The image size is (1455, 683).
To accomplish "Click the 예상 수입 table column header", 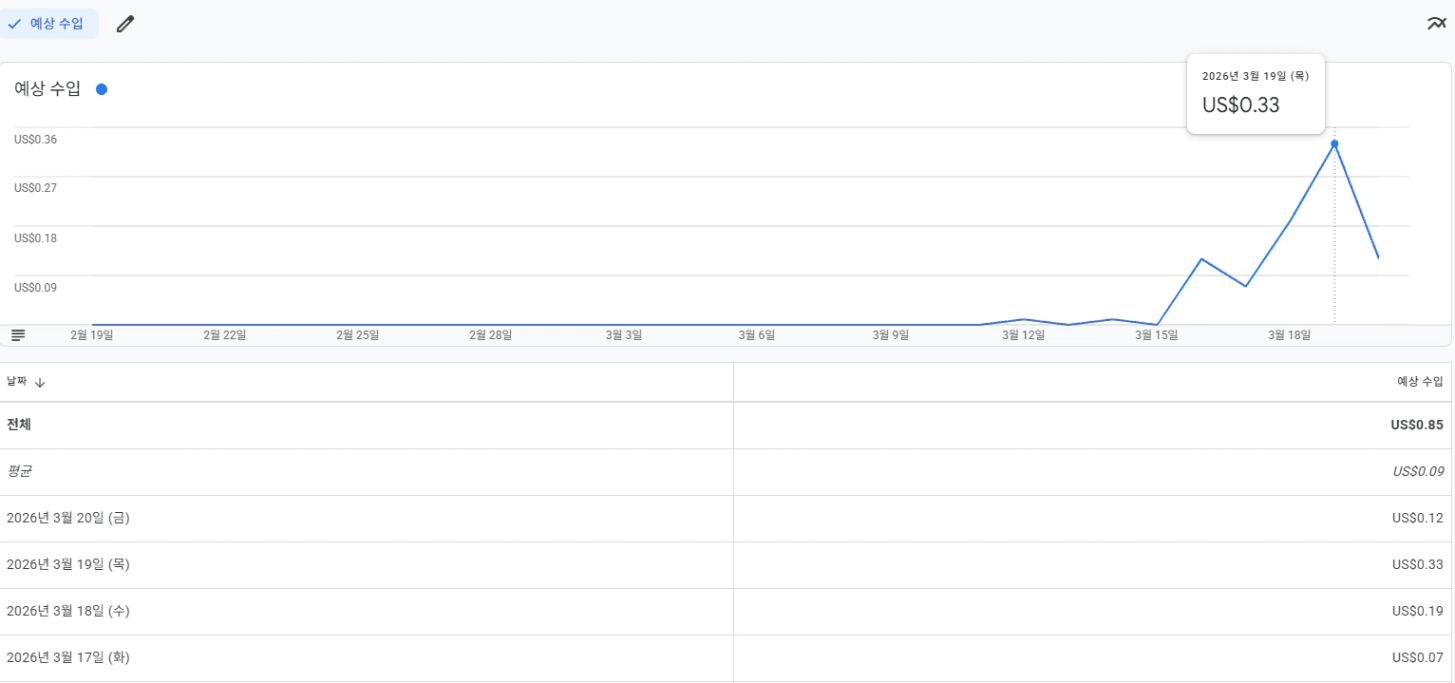I will point(1419,382).
